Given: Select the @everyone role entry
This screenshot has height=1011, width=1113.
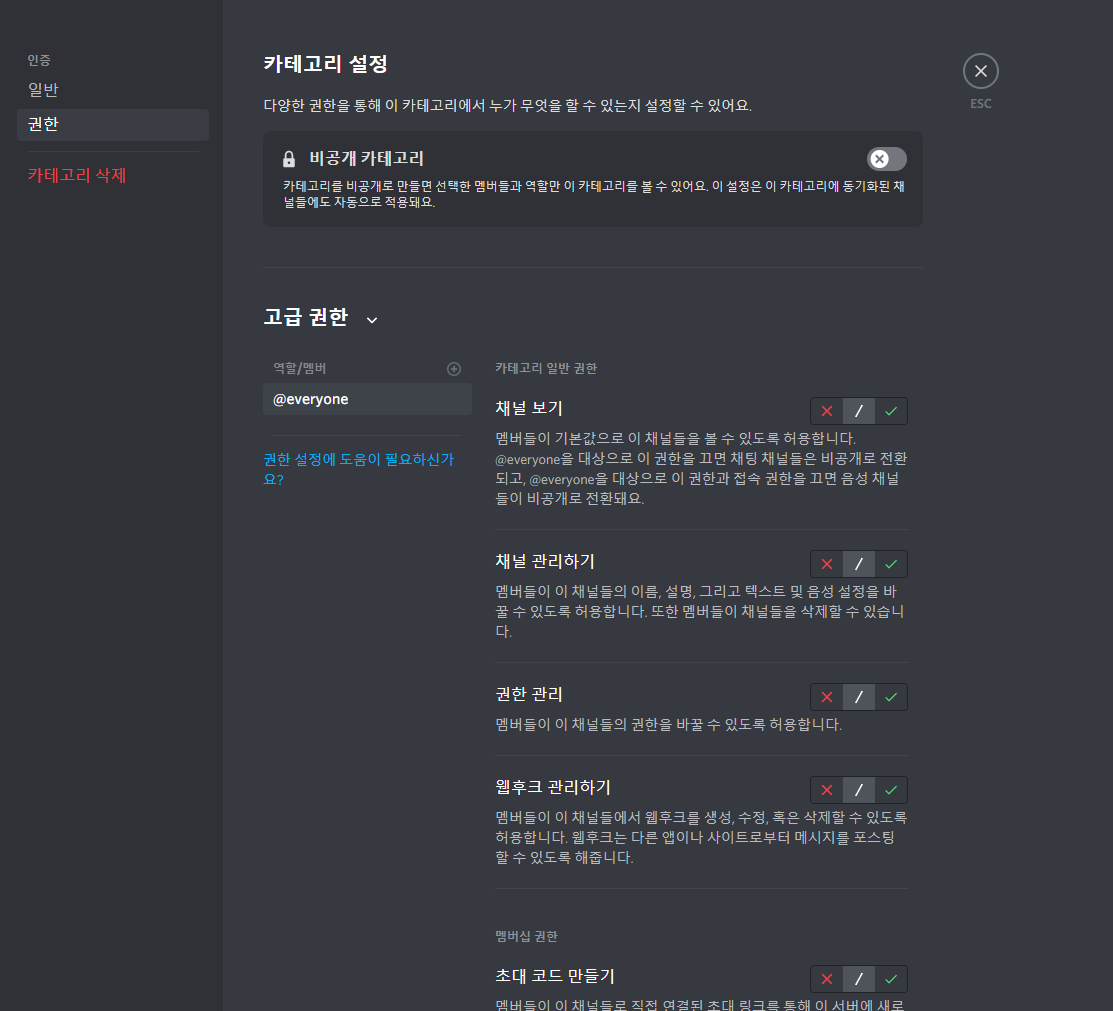Looking at the screenshot, I should point(367,399).
